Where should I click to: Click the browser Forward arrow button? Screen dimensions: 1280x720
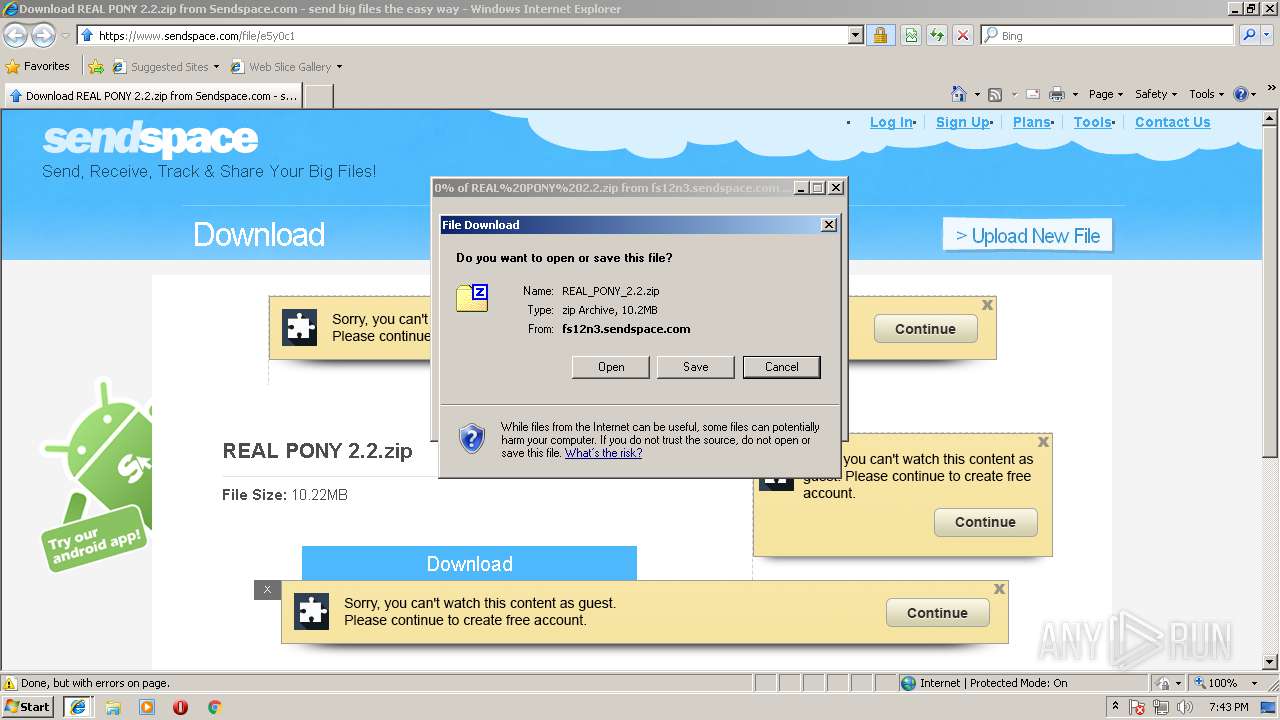coord(43,36)
